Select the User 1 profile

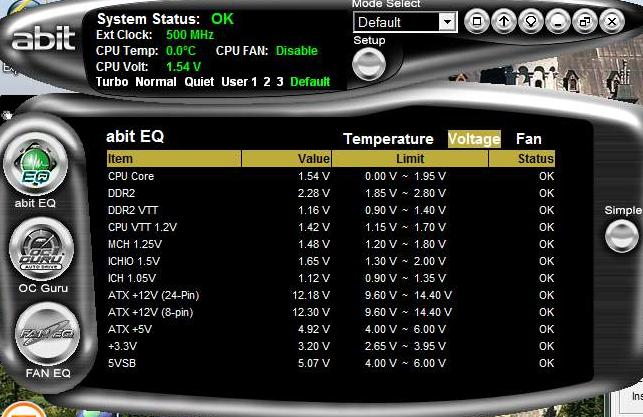[239, 82]
